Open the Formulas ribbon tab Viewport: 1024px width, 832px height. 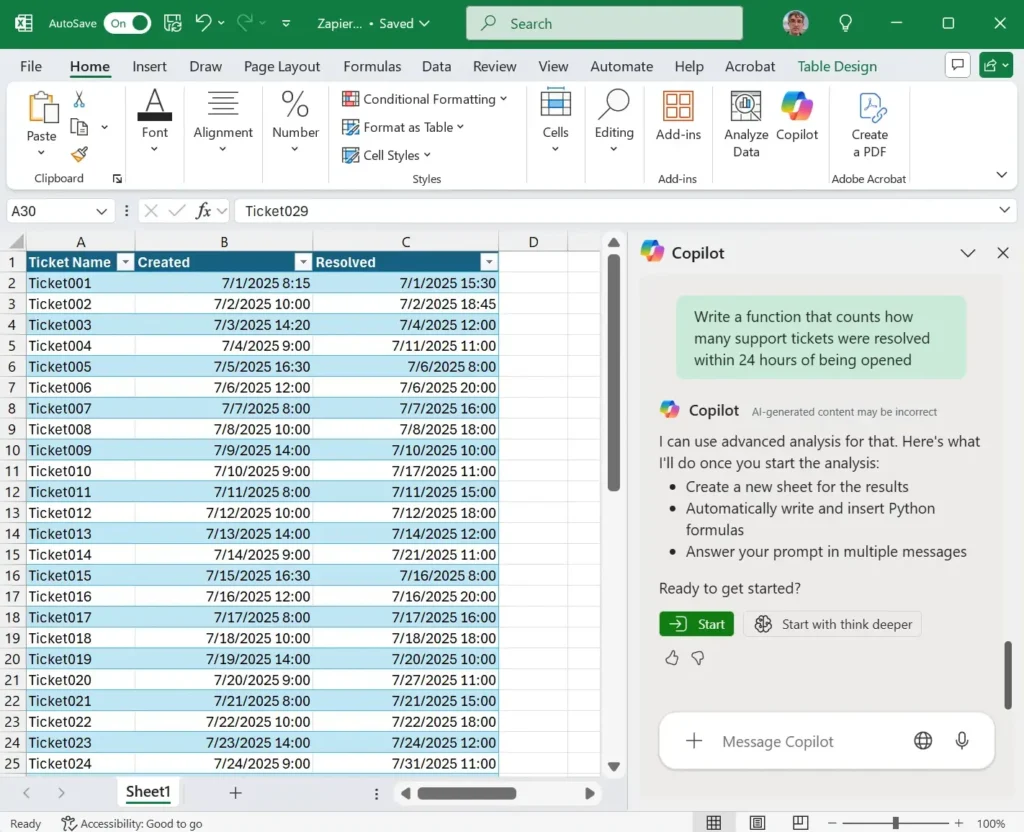coord(372,66)
